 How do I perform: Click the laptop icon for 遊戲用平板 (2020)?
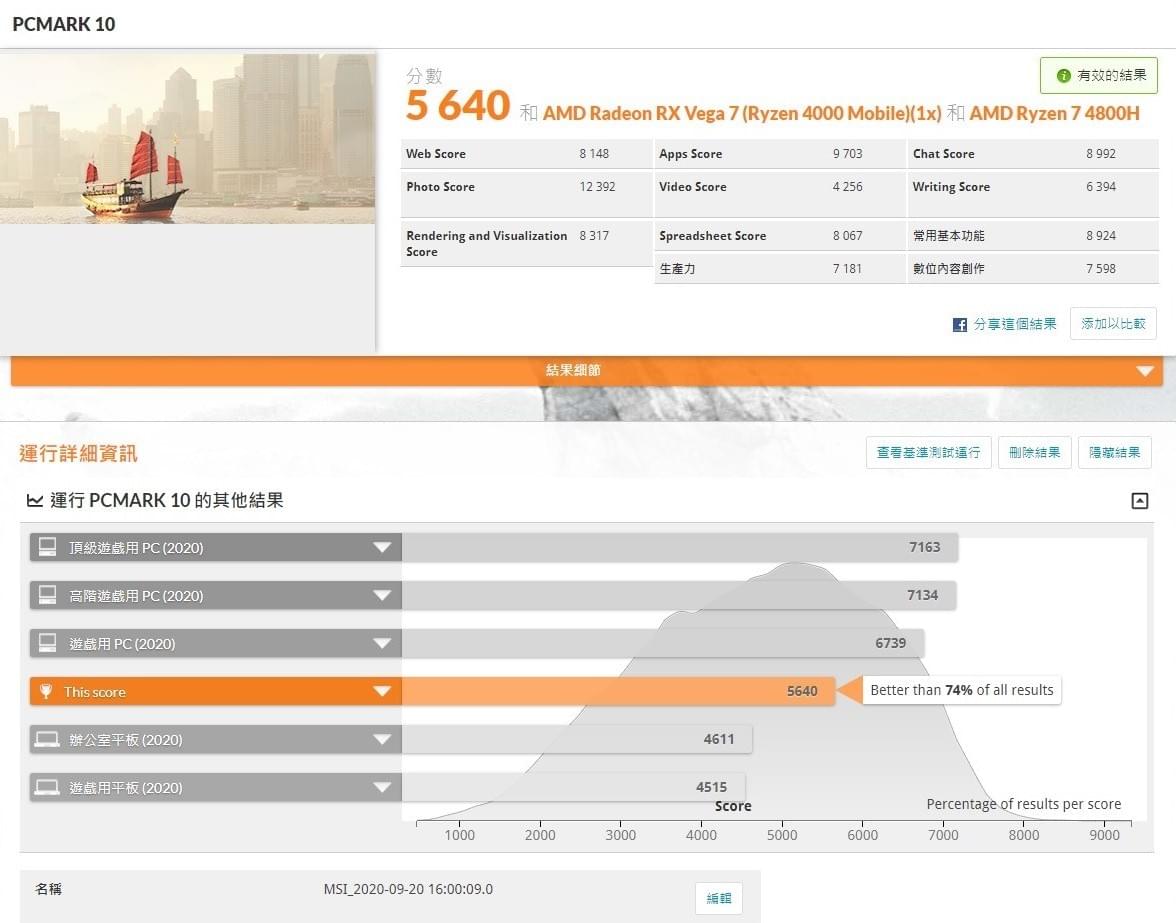46,787
